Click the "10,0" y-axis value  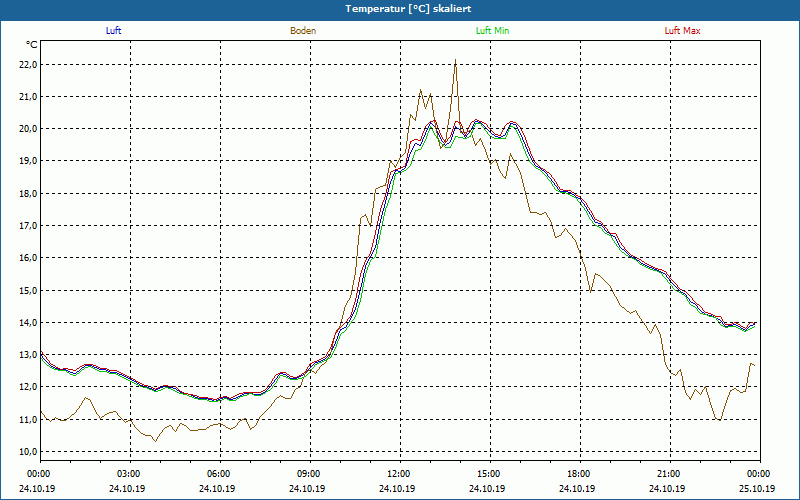coord(29,452)
